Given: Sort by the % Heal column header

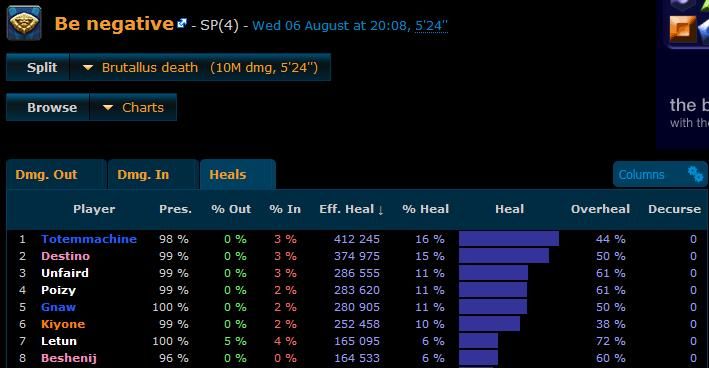Looking at the screenshot, I should (x=425, y=209).
